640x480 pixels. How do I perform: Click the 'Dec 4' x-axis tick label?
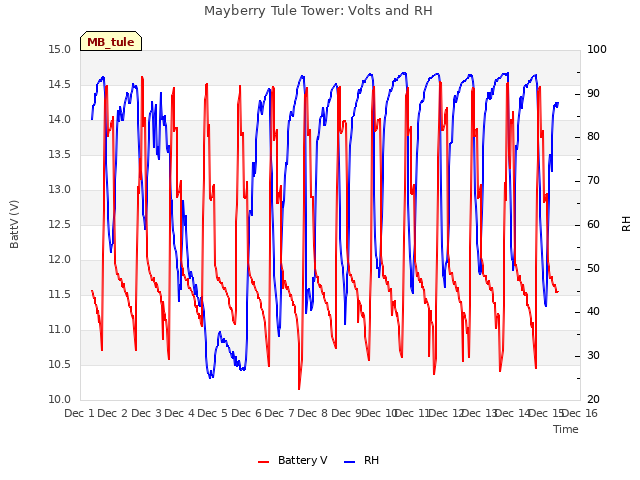pos(179,413)
